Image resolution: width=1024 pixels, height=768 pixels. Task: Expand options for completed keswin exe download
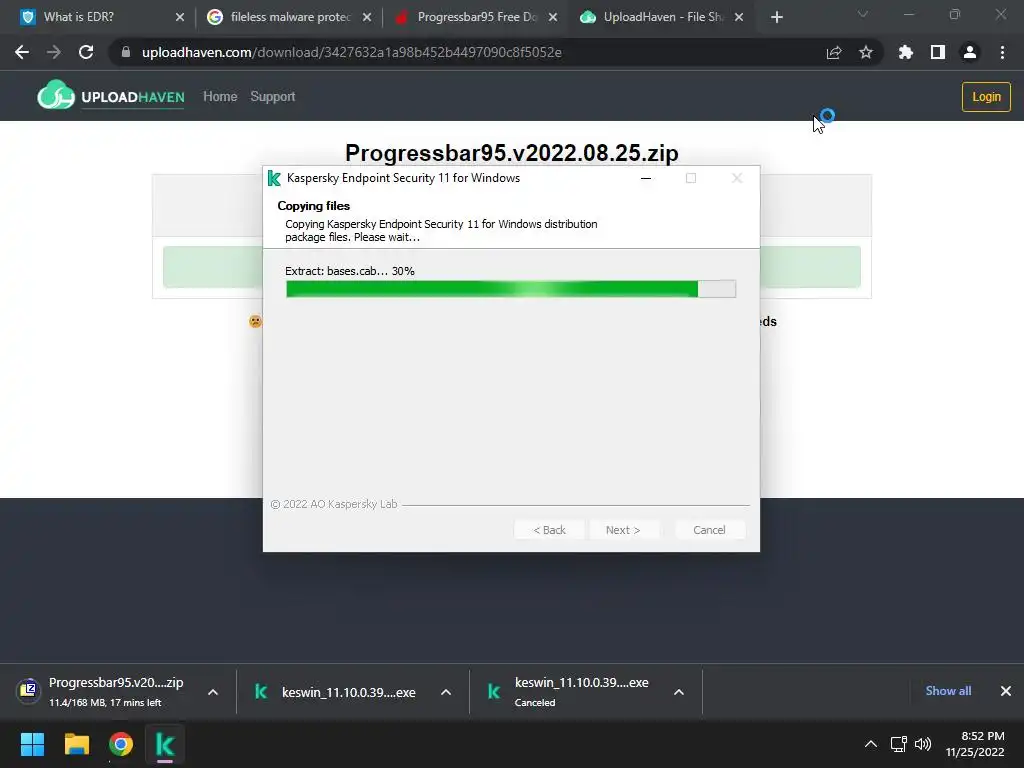pos(446,692)
